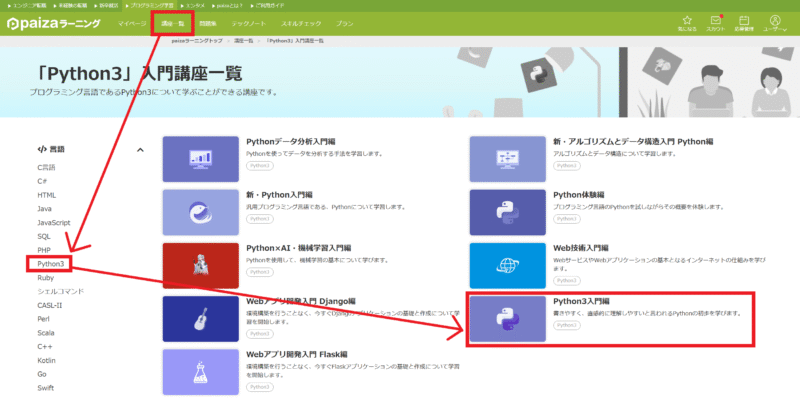
Task: Click エンジニア転職 in the top strip
Action: 27,6
